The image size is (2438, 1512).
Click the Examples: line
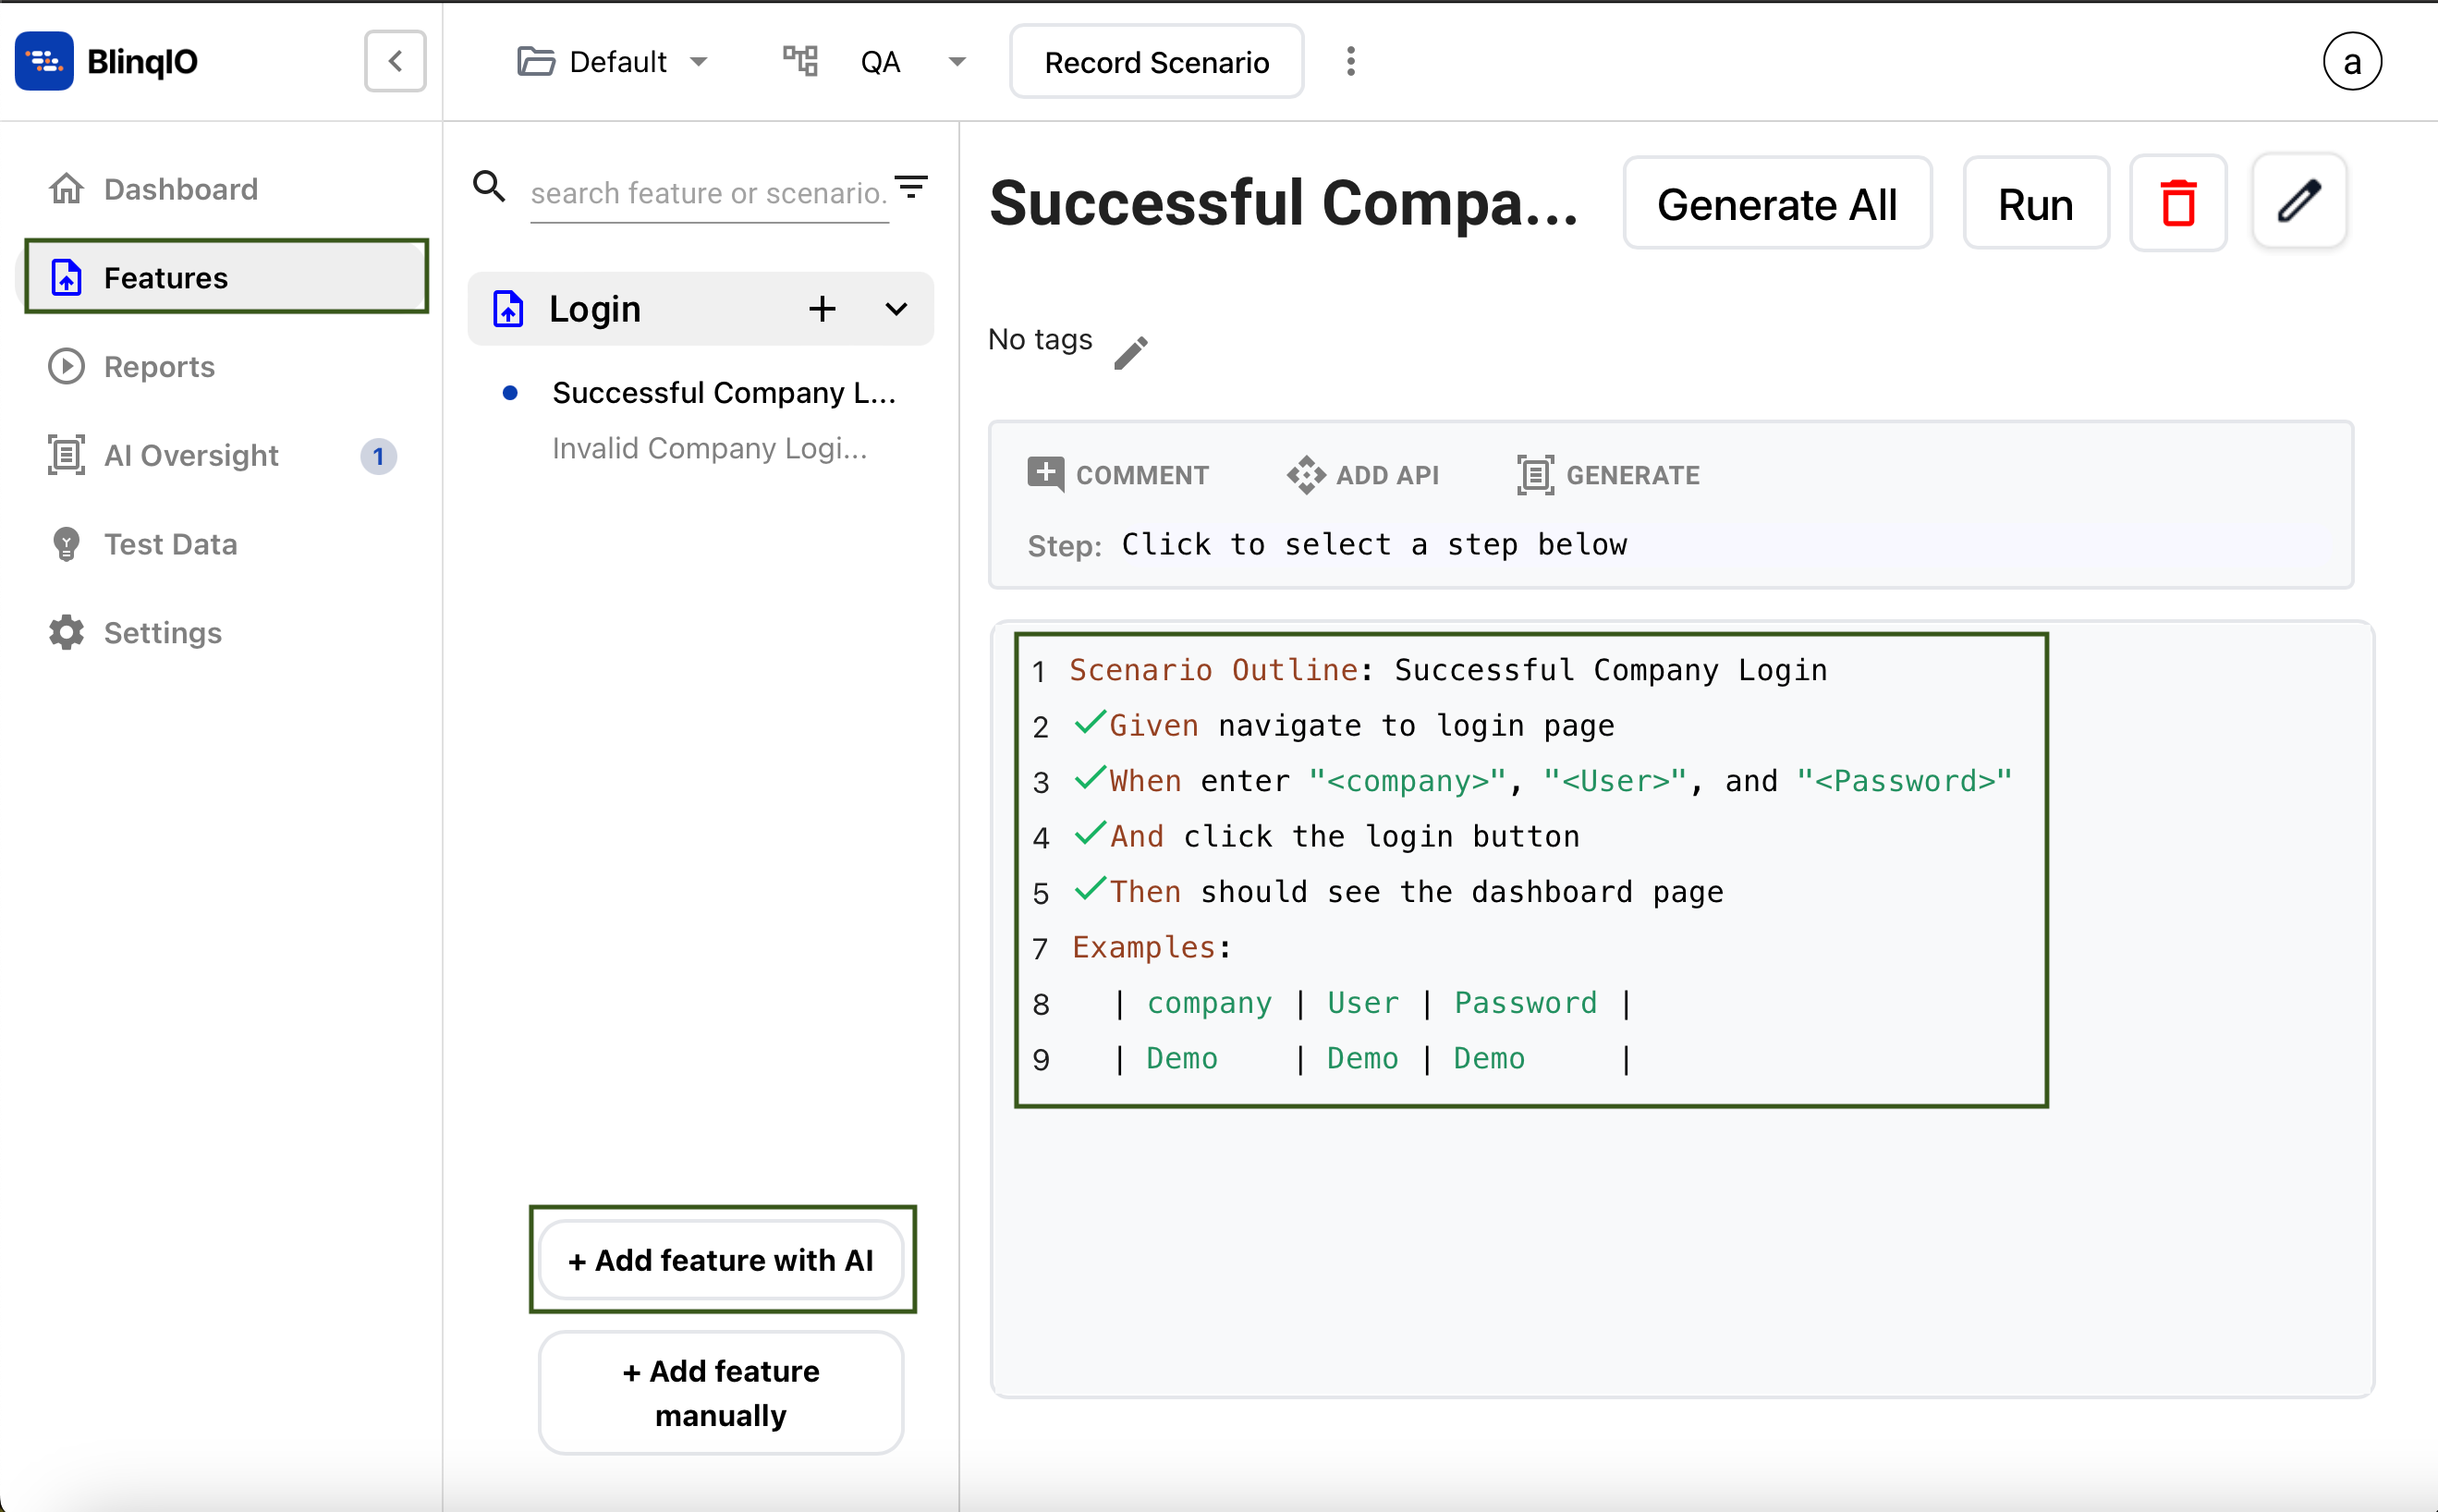[1151, 947]
